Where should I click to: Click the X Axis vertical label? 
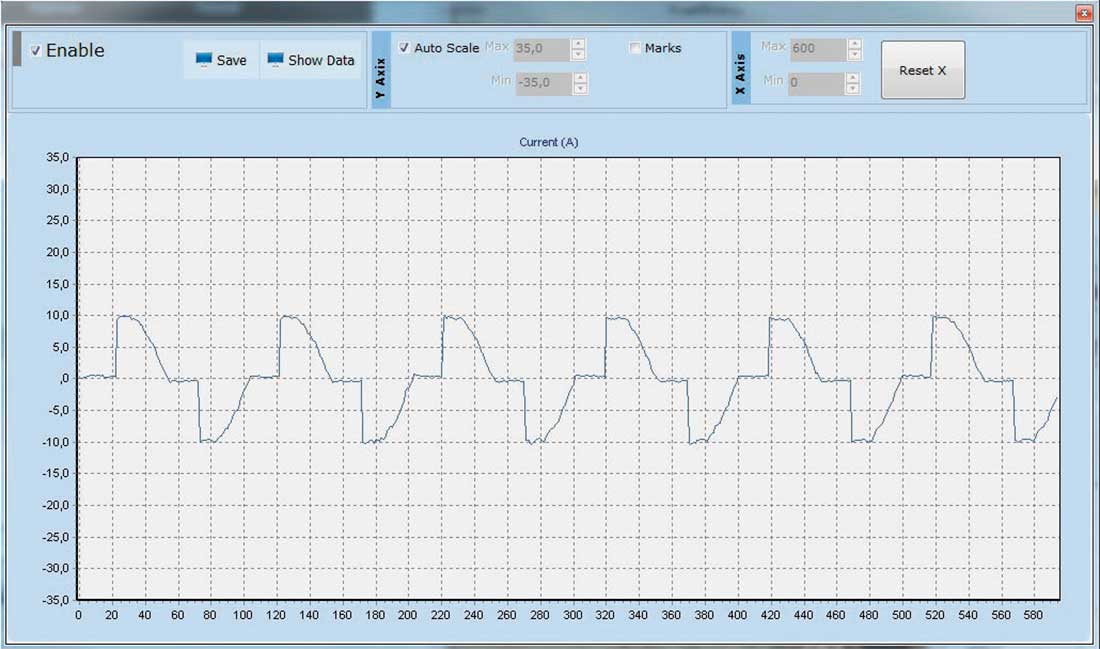coord(740,74)
